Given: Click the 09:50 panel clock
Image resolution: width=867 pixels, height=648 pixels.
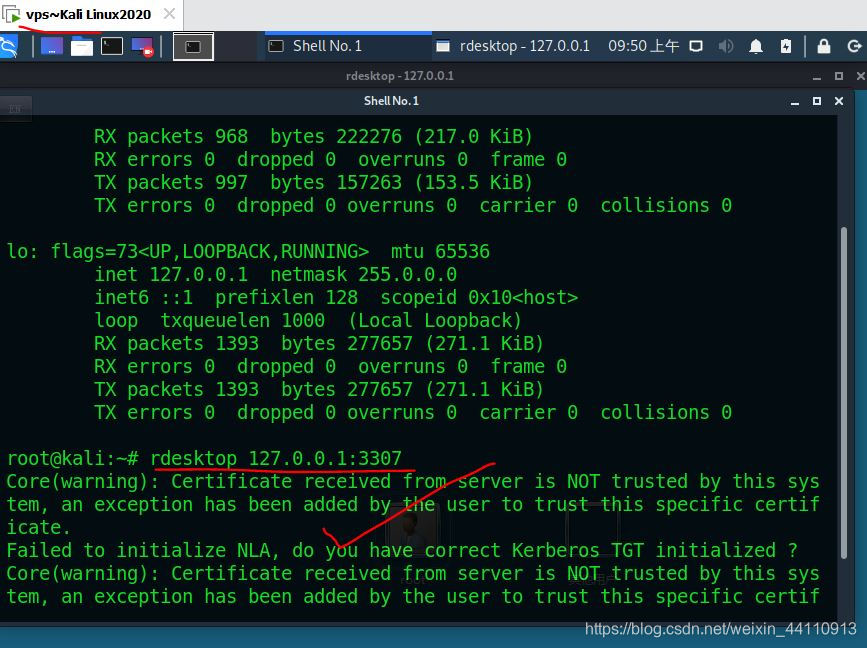Looking at the screenshot, I should coord(643,46).
